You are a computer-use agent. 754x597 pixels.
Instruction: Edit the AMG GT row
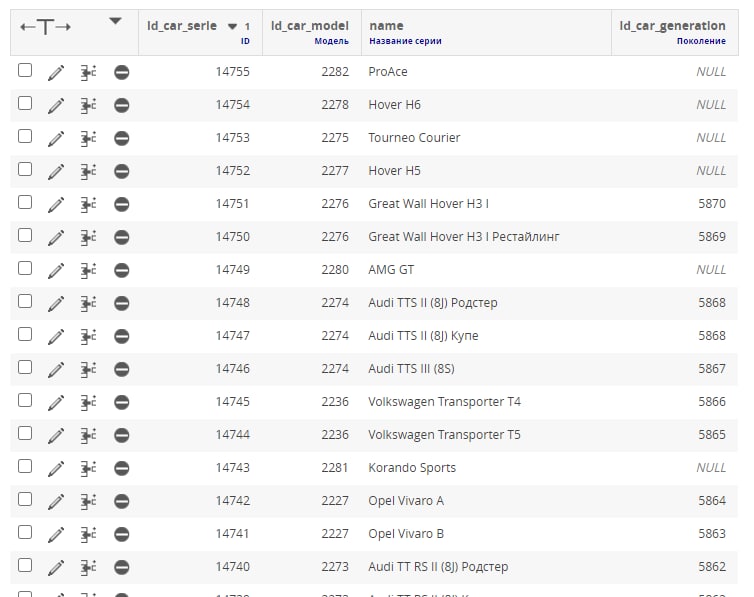(x=56, y=271)
